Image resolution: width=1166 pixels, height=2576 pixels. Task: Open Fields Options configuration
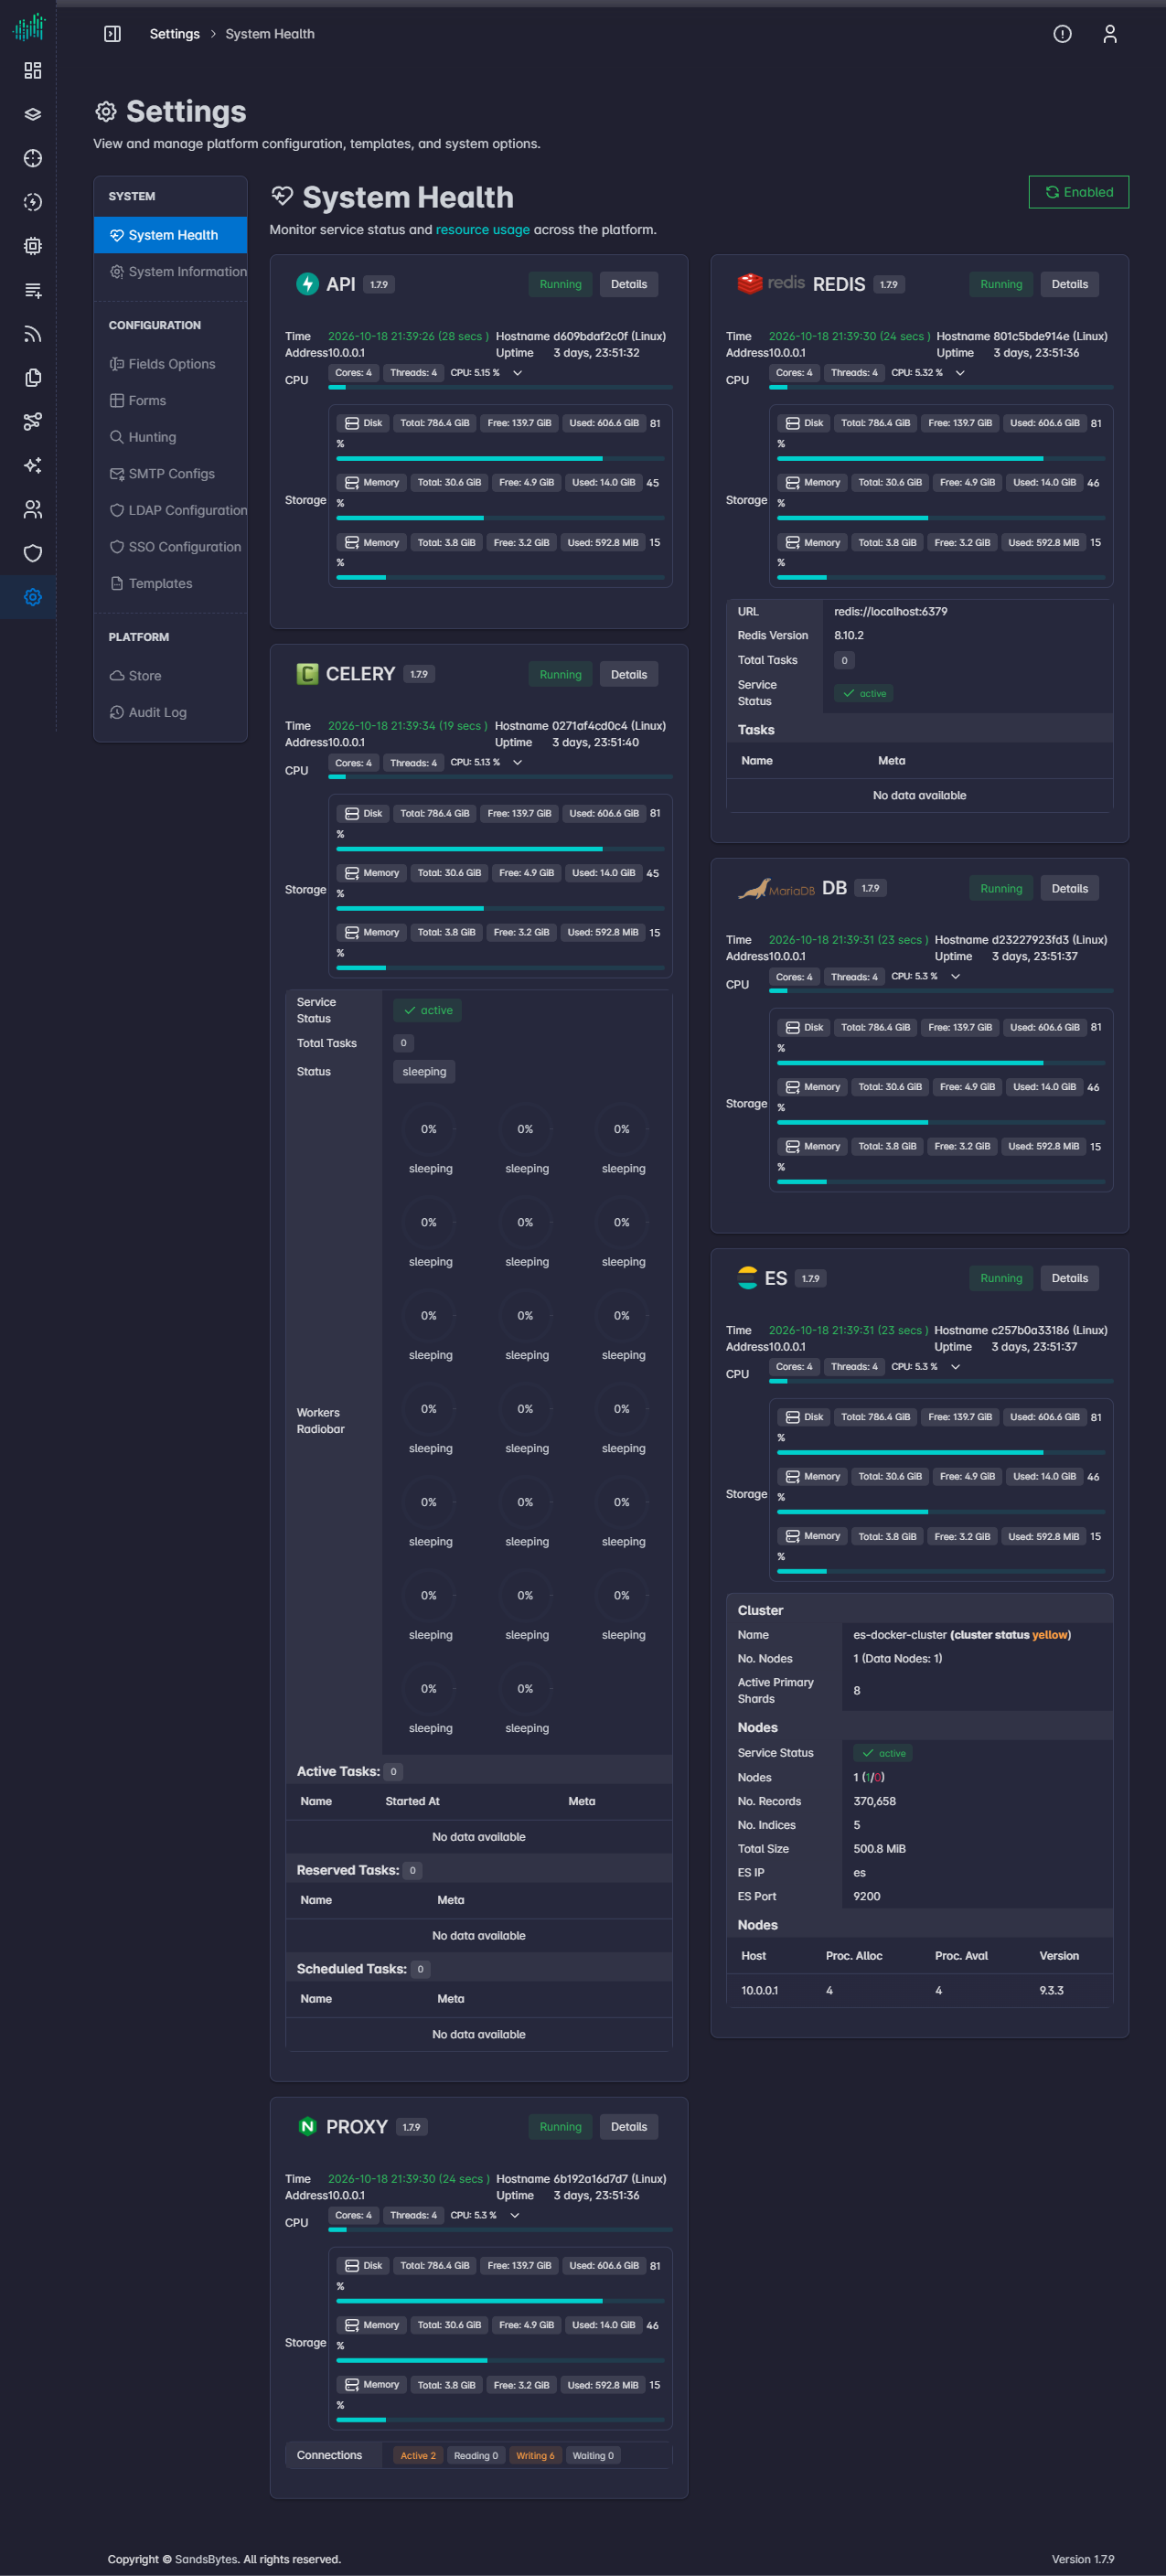pyautogui.click(x=170, y=364)
